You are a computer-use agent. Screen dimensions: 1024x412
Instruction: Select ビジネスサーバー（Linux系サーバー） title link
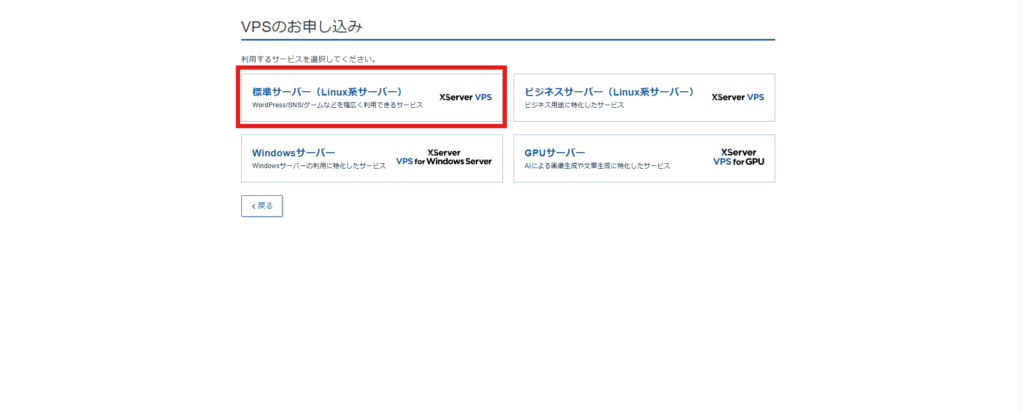click(x=609, y=91)
